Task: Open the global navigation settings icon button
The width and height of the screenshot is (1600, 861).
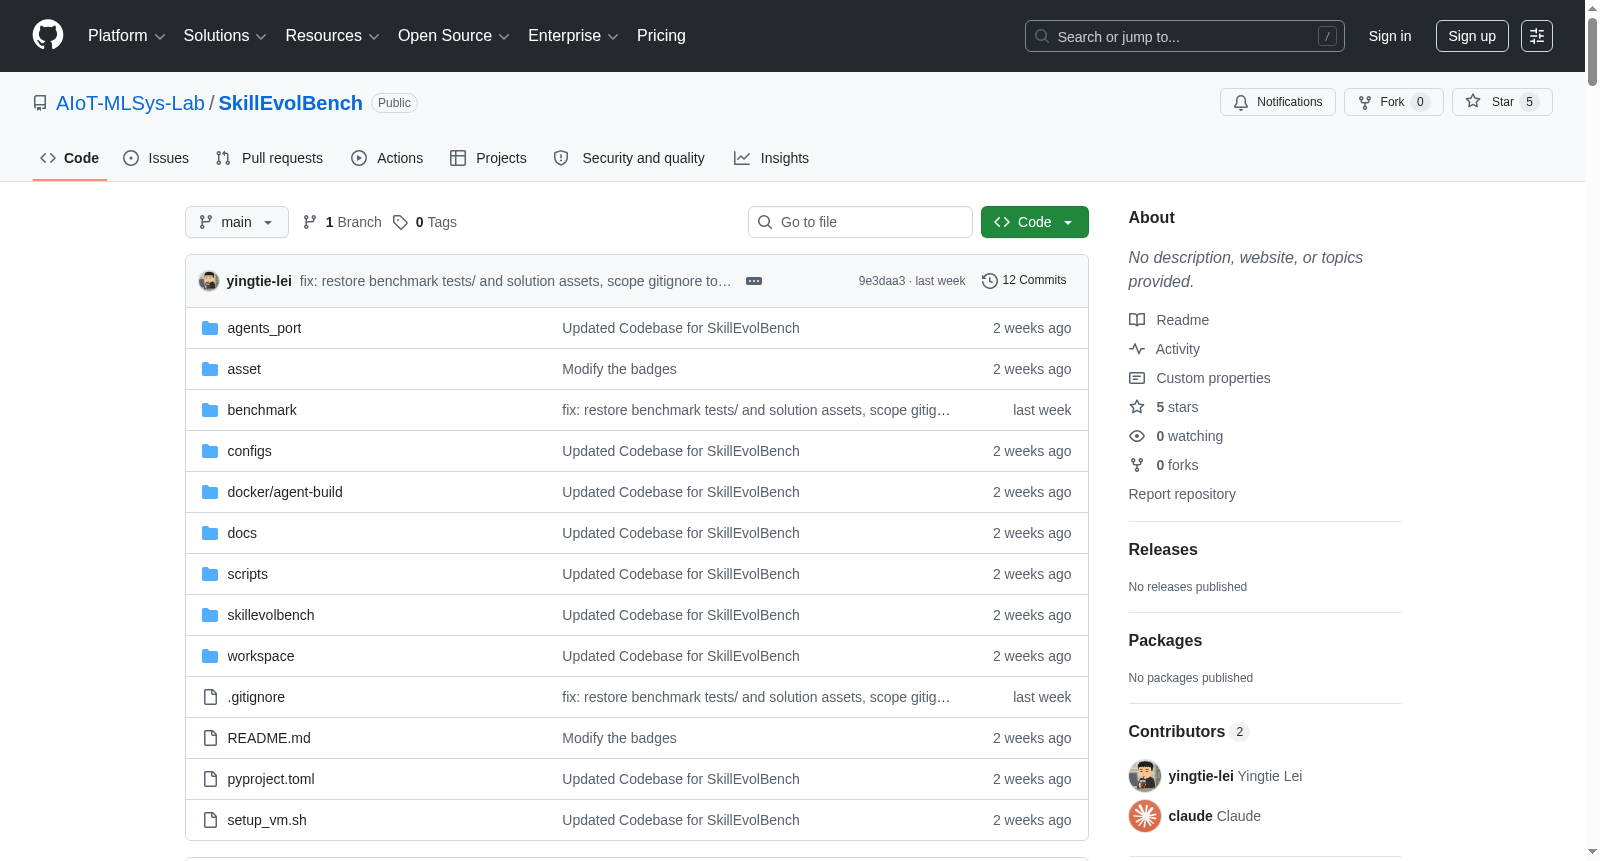Action: point(1537,36)
